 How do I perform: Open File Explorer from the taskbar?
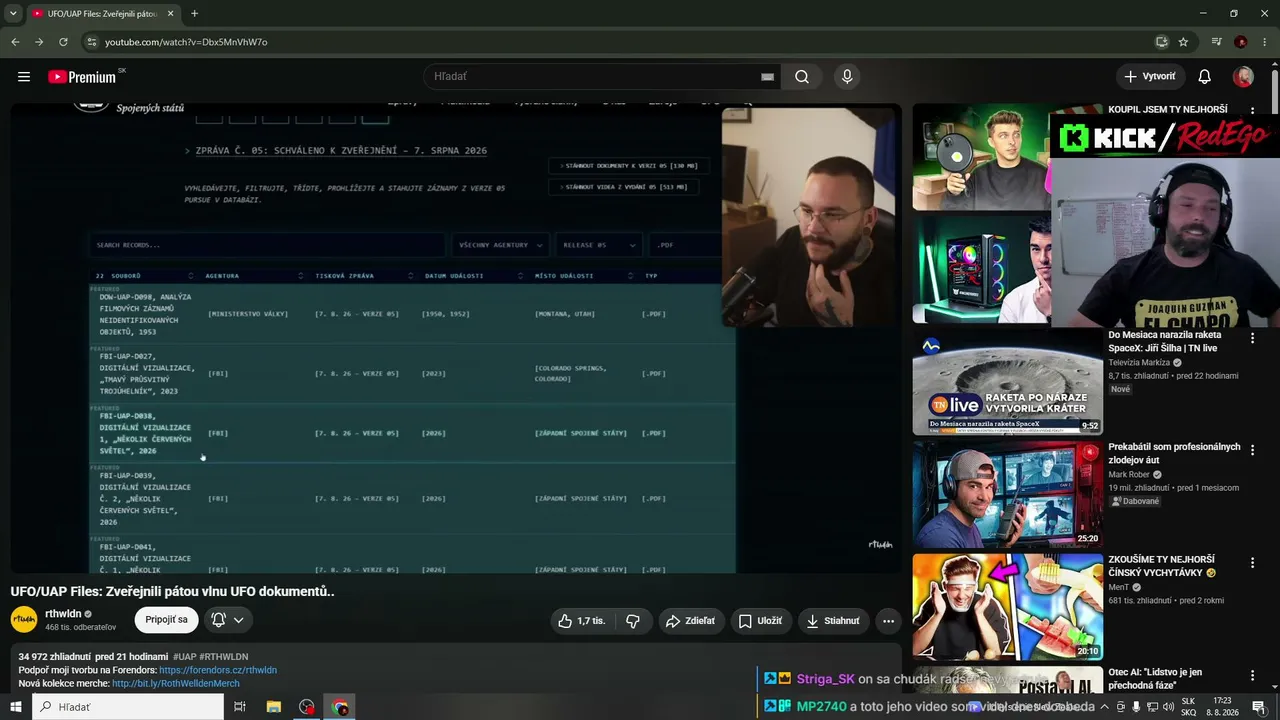273,707
